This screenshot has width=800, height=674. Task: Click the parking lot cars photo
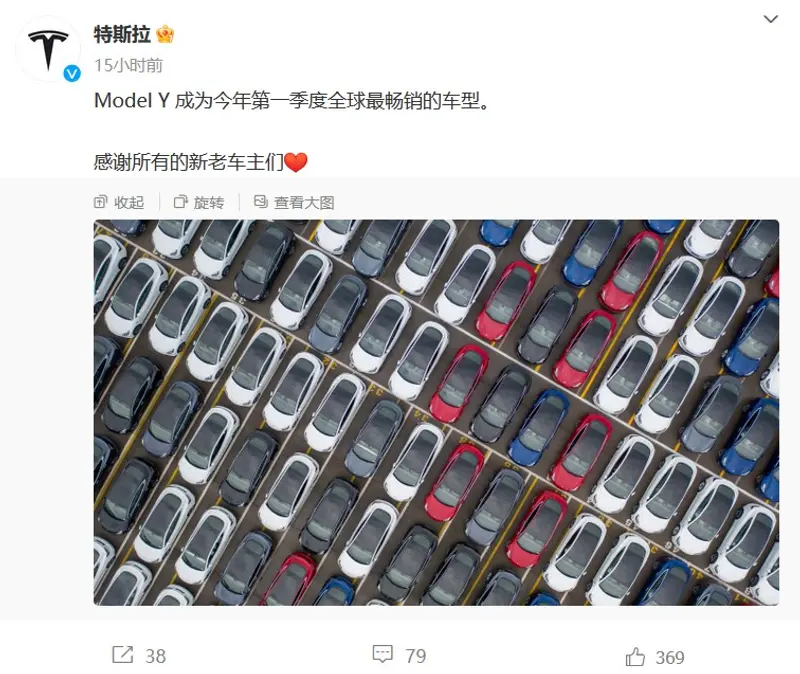click(x=436, y=412)
